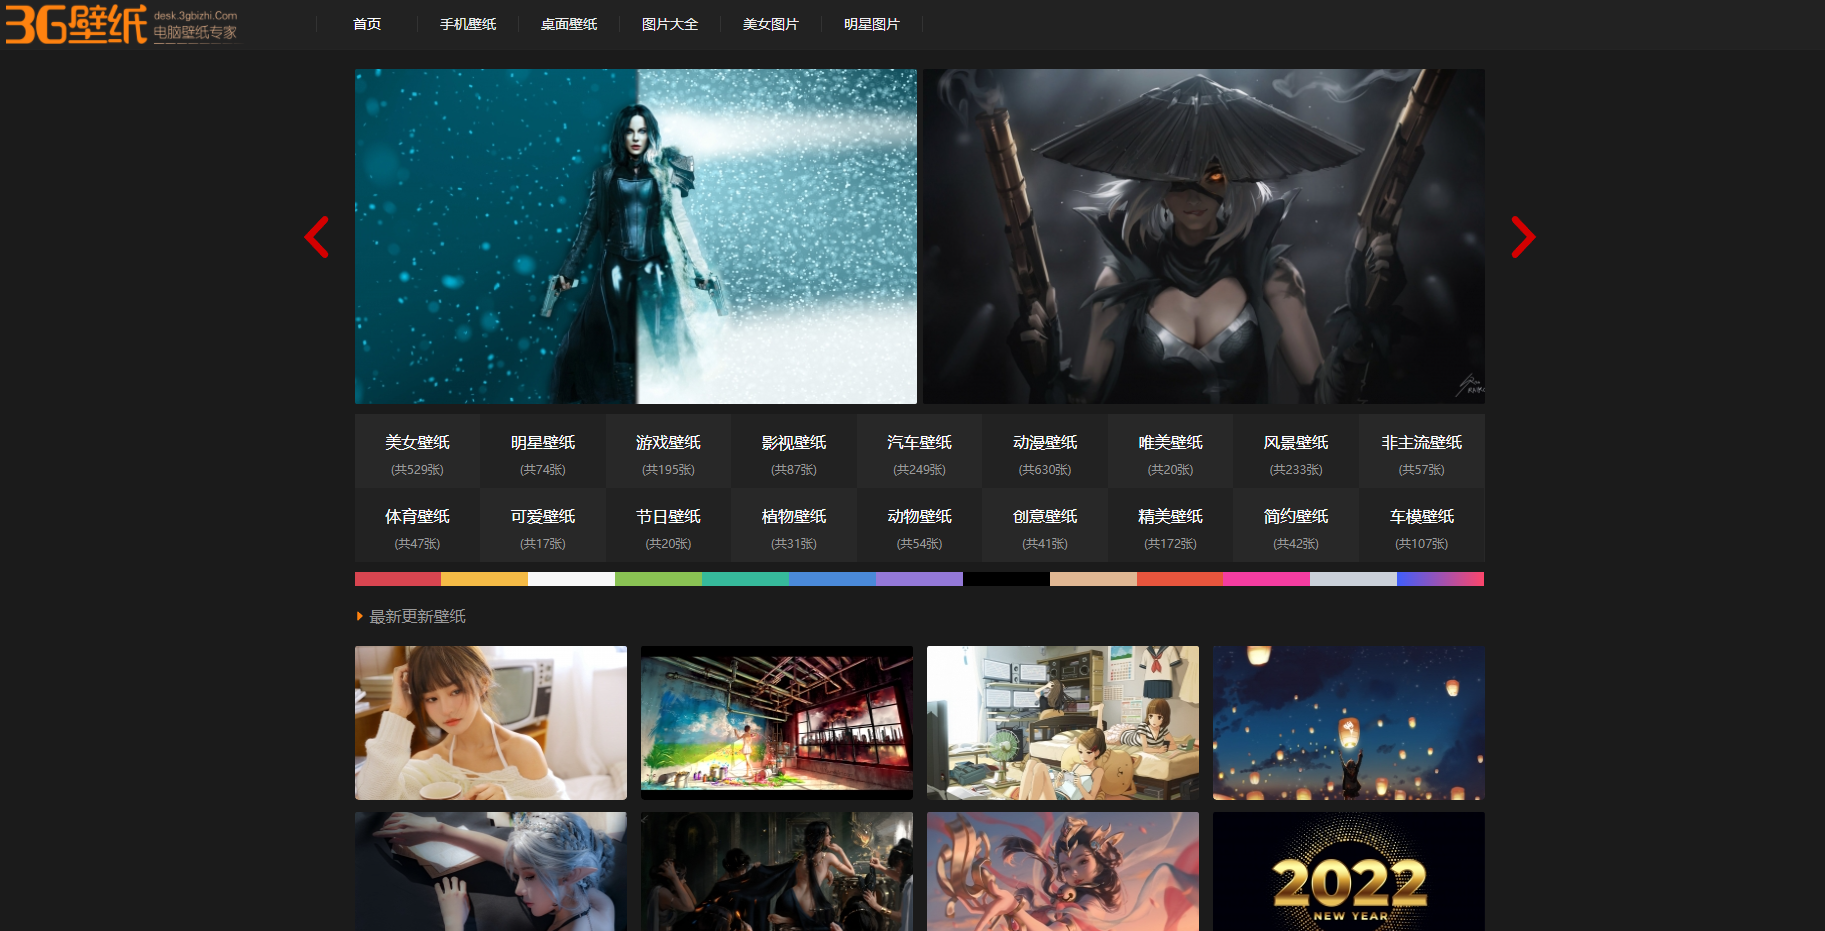Choose the purple color swatch
The image size is (1825, 931).
coord(919,579)
